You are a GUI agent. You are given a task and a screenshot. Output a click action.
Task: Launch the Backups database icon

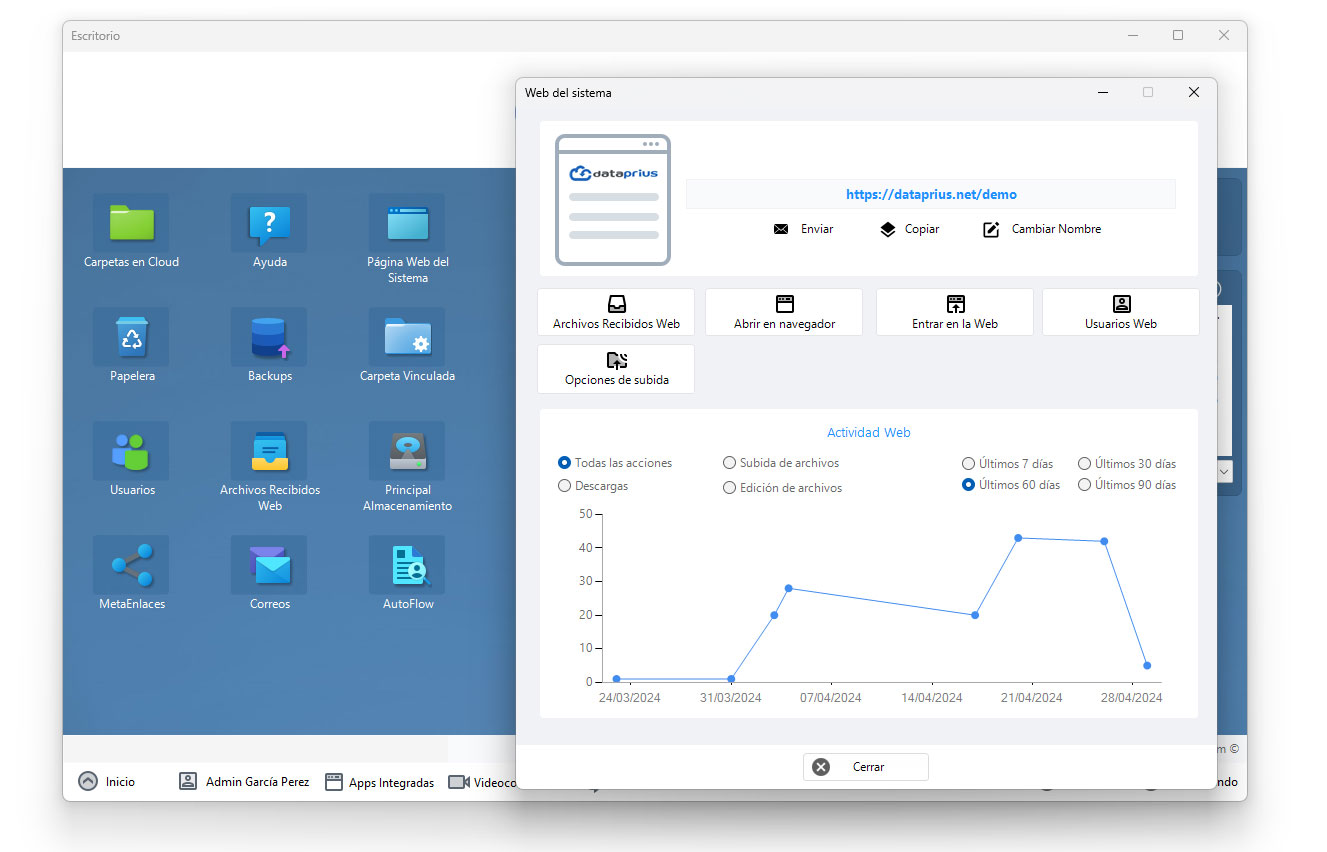click(269, 337)
